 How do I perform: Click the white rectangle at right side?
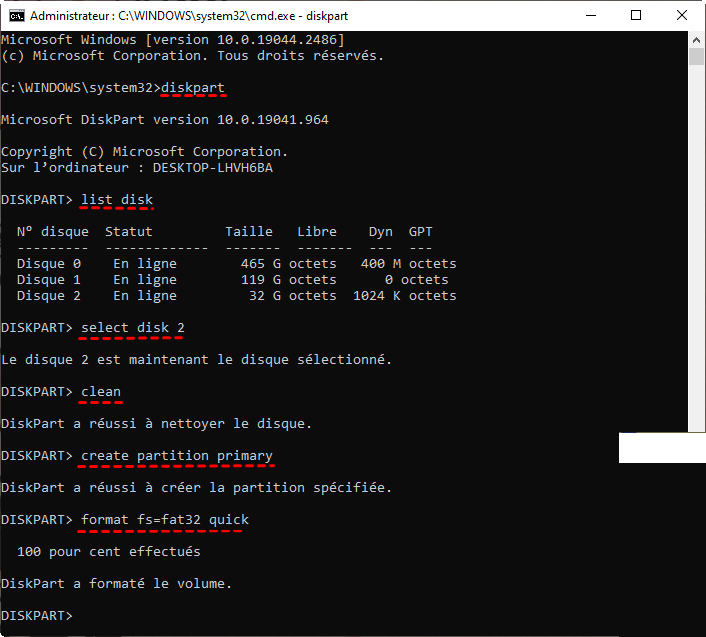point(661,447)
